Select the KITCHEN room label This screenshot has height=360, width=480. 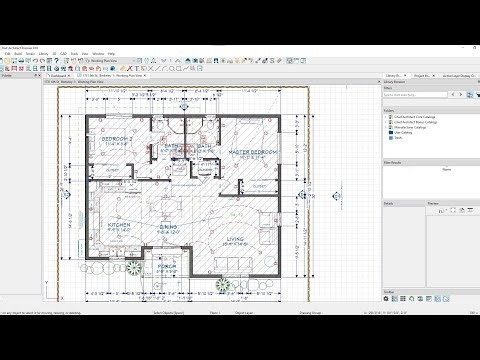119,225
